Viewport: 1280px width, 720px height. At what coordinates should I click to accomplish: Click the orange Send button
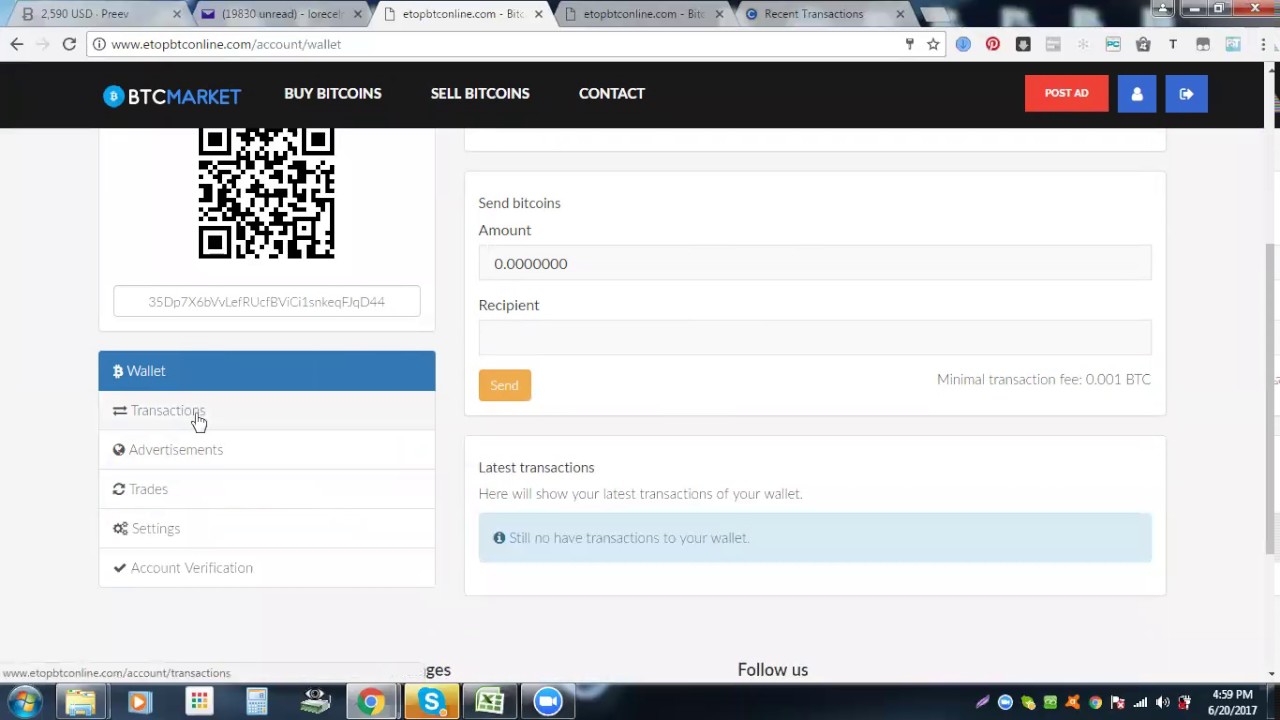(x=504, y=385)
